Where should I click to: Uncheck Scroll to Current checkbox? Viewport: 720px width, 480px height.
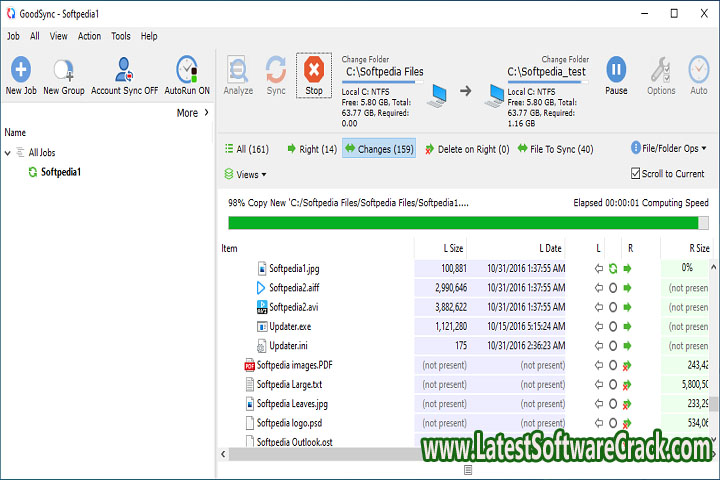[636, 174]
